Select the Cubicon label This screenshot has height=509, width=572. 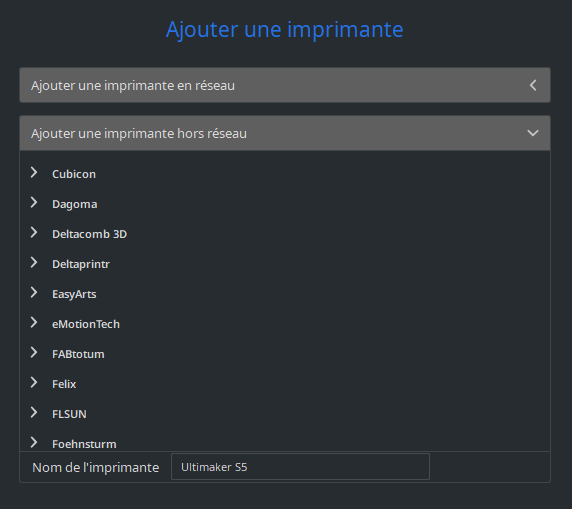(x=74, y=174)
